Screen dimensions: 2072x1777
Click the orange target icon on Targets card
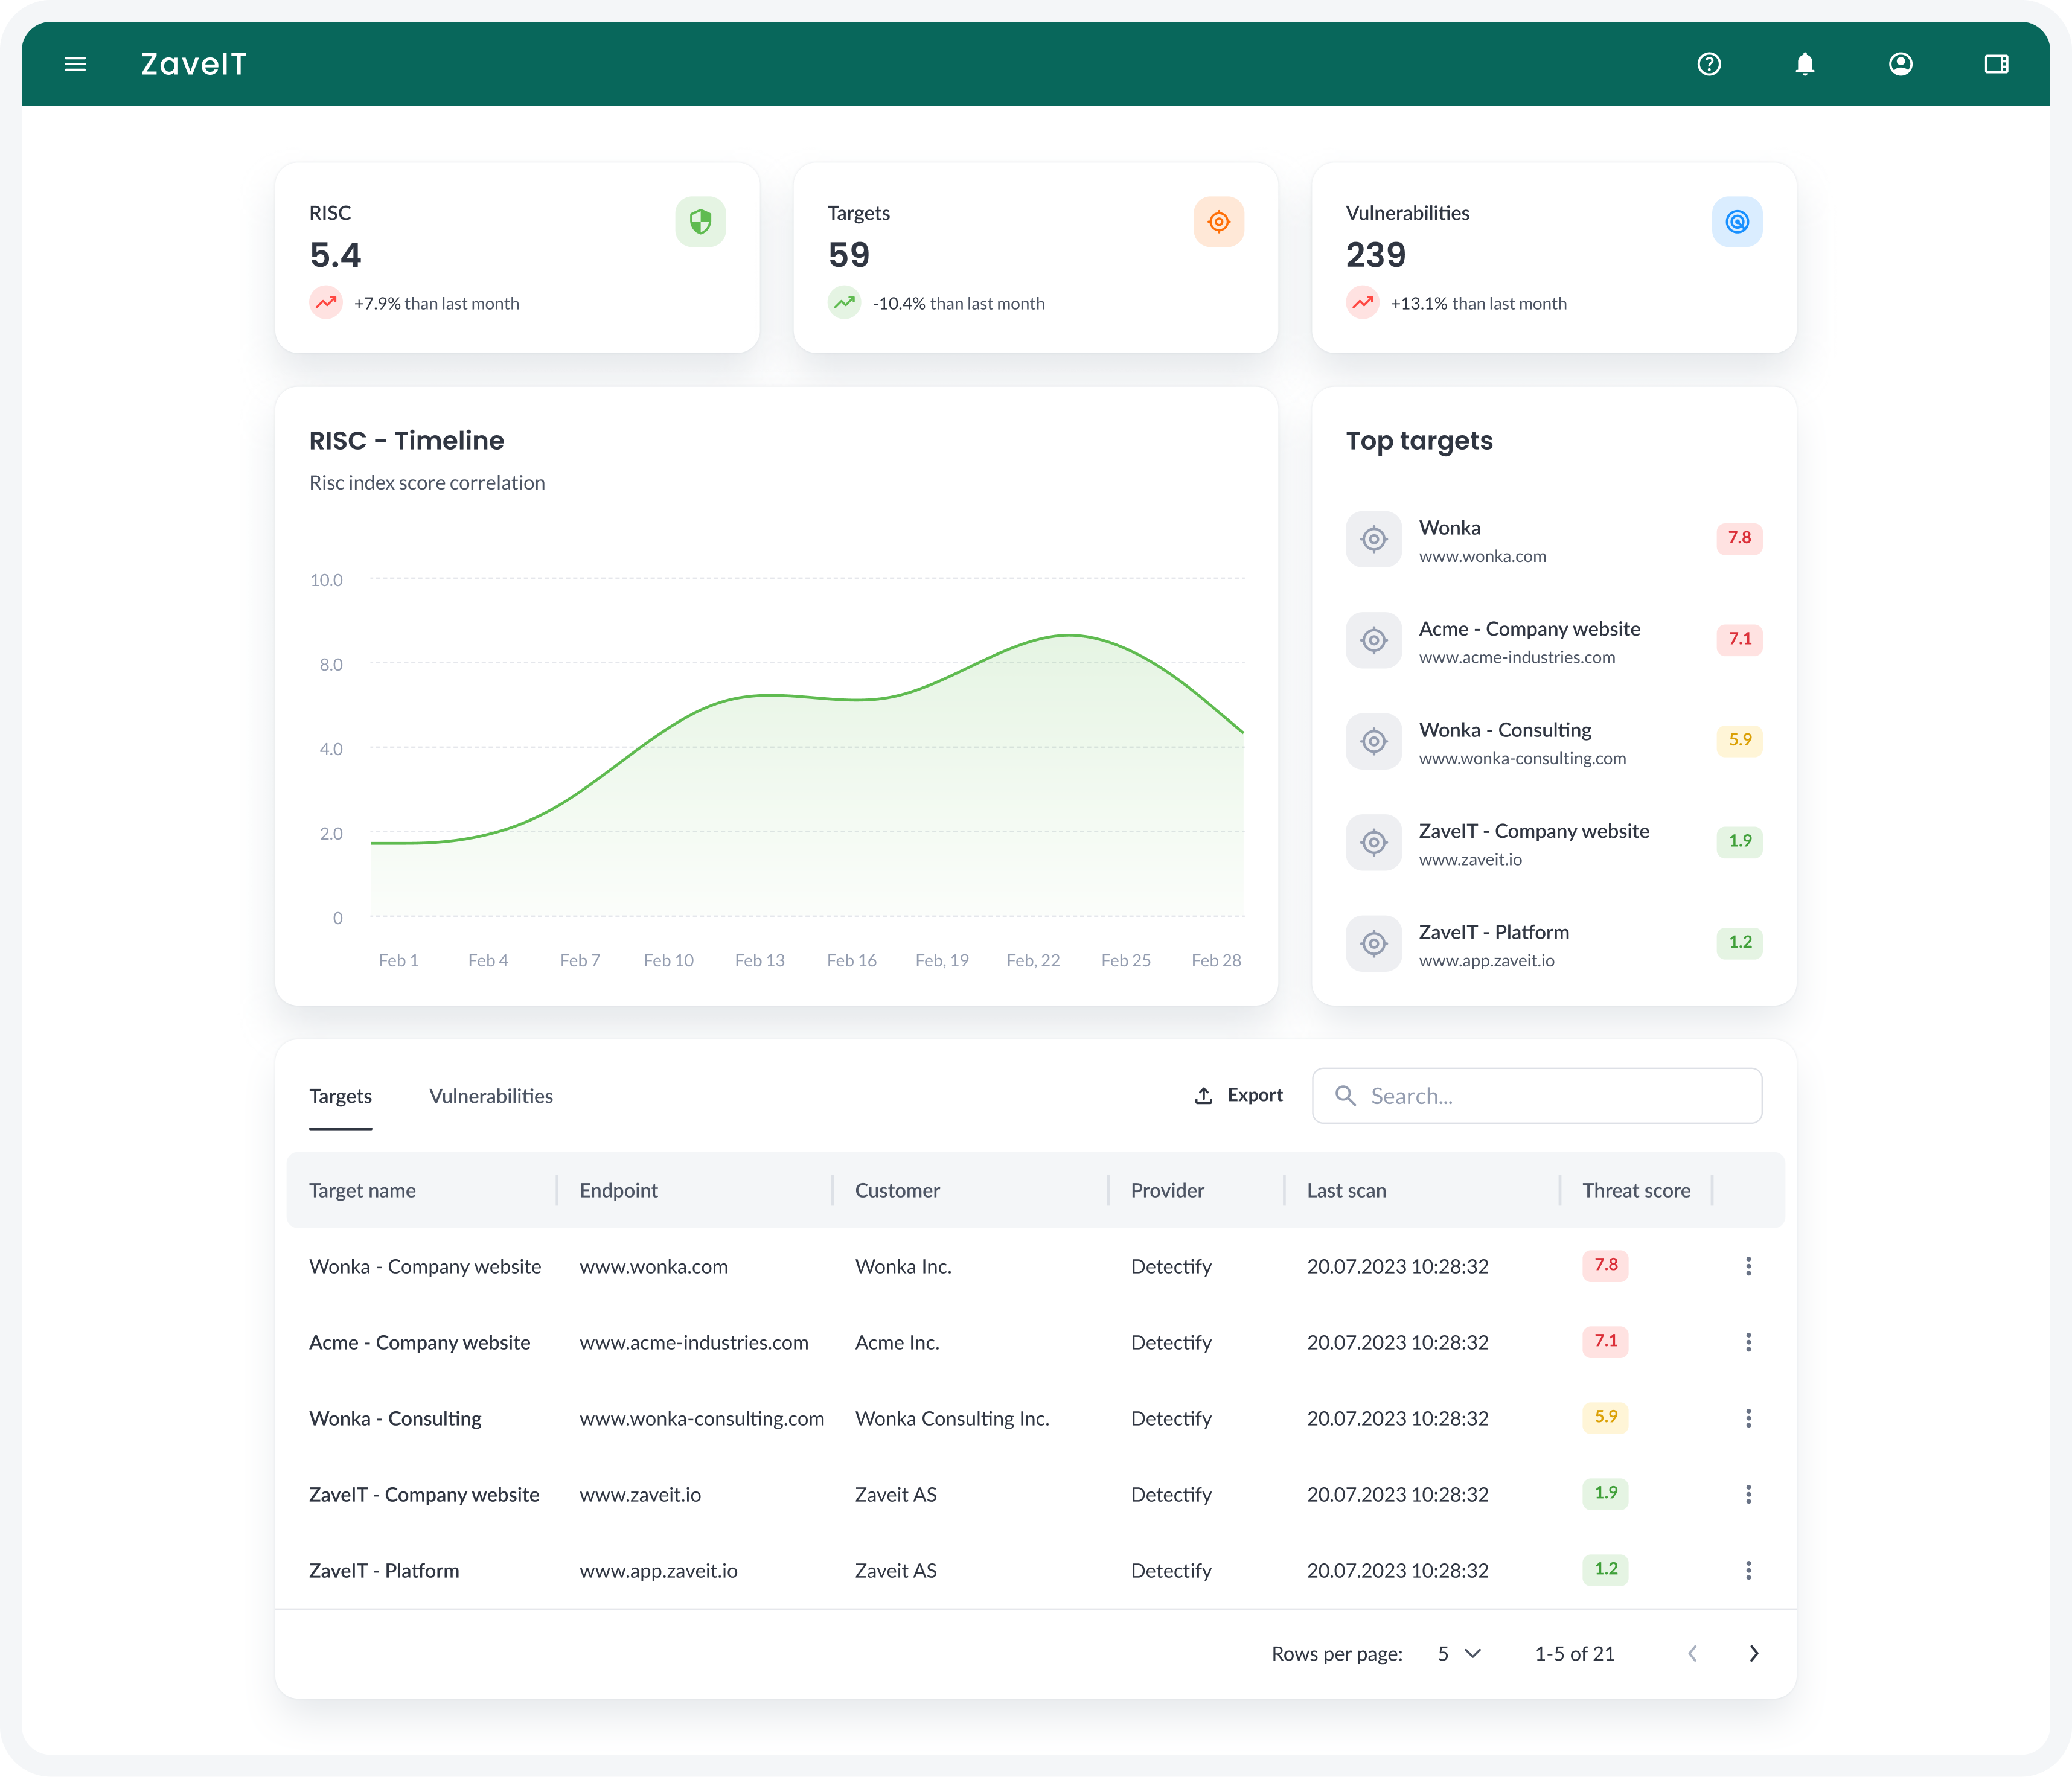pos(1219,222)
